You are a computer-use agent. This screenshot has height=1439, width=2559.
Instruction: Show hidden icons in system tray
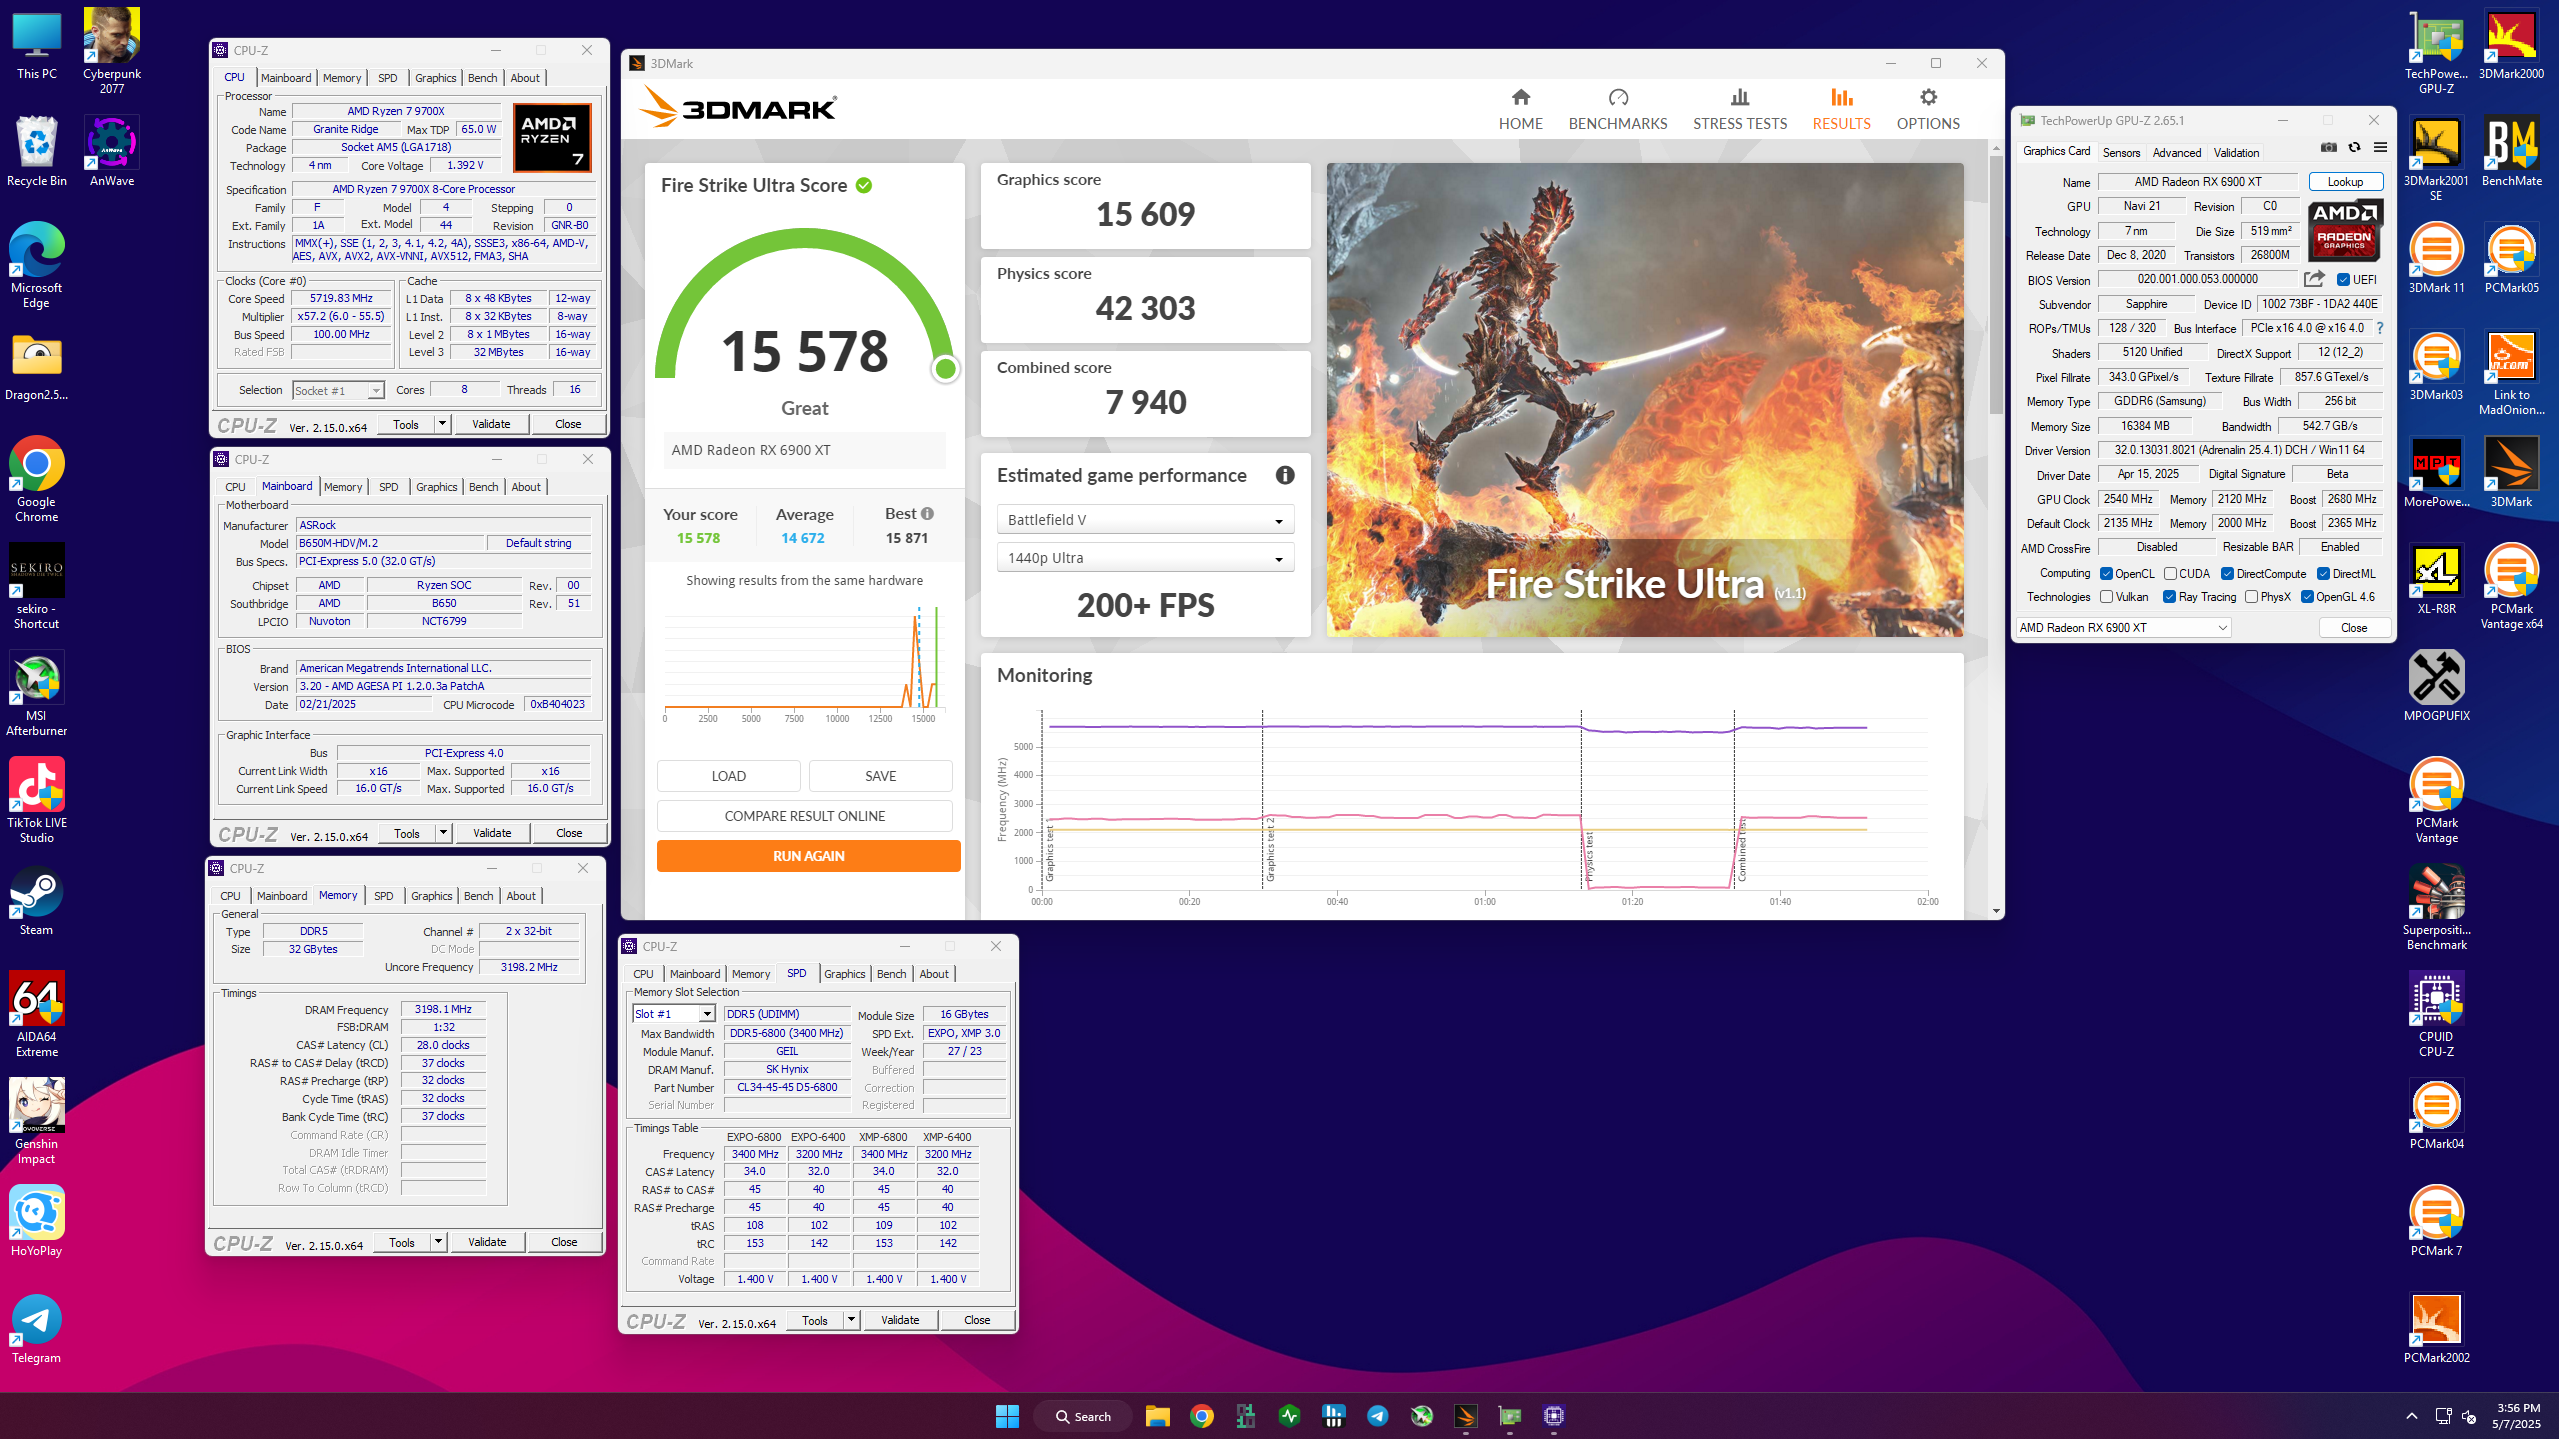[x=2411, y=1416]
